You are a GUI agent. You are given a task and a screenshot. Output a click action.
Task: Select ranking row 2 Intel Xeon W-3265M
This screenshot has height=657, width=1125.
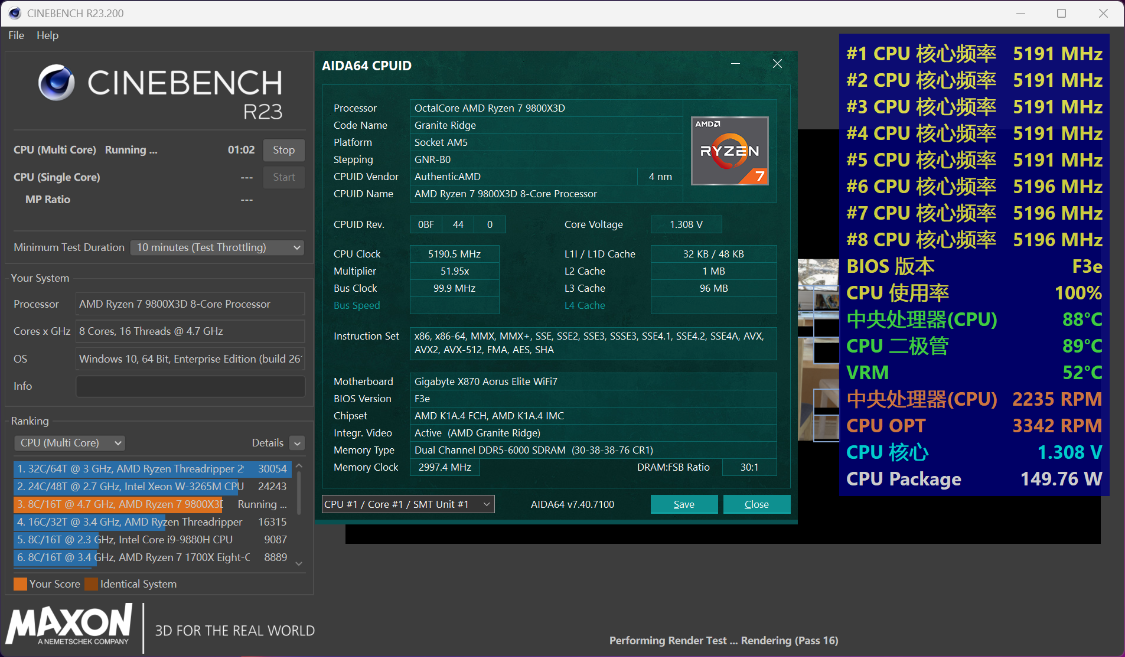click(152, 486)
